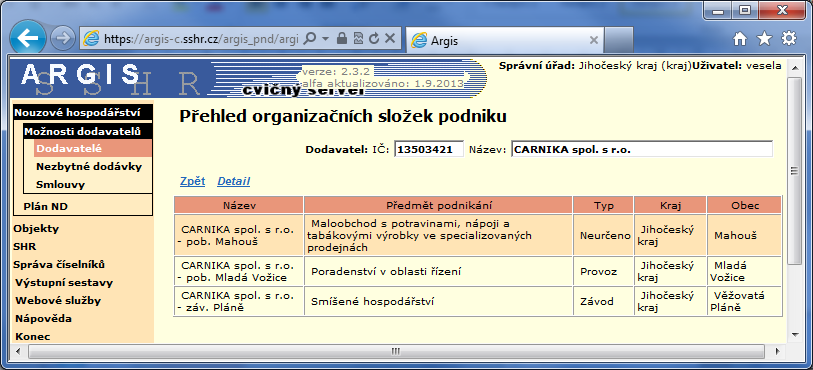The image size is (813, 370).
Task: Open browser Tools gear icon
Action: (789, 39)
